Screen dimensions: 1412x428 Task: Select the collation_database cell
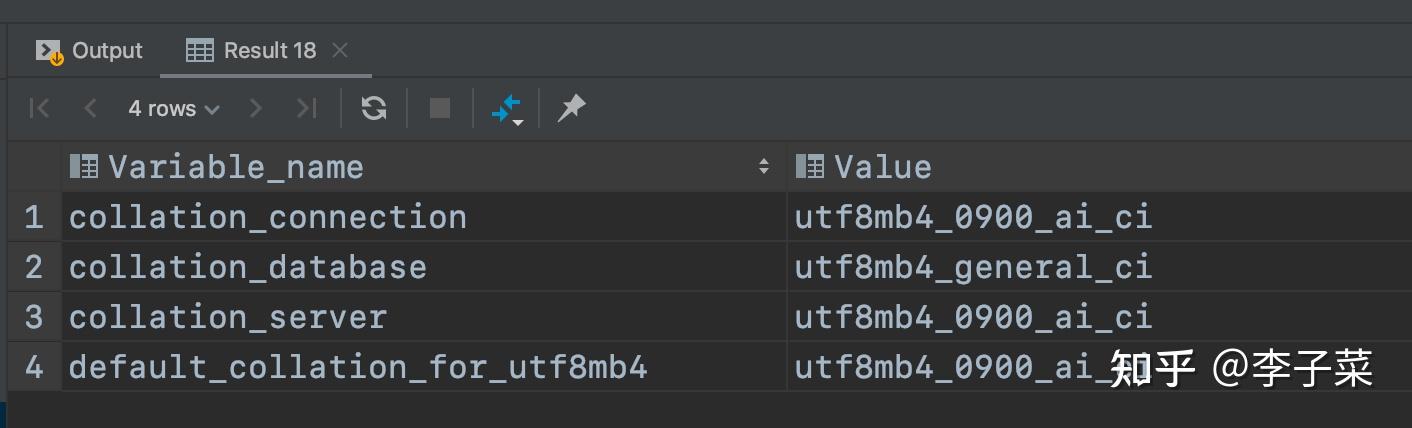[x=248, y=267]
